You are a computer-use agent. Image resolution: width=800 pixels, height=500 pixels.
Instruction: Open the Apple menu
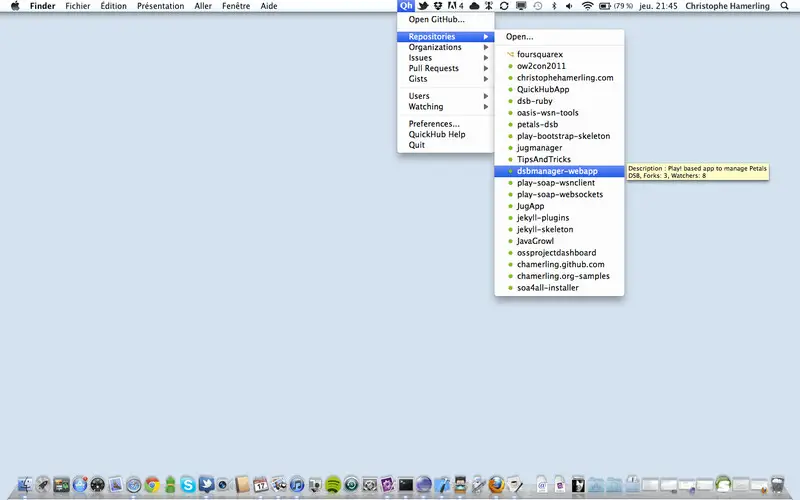click(15, 6)
